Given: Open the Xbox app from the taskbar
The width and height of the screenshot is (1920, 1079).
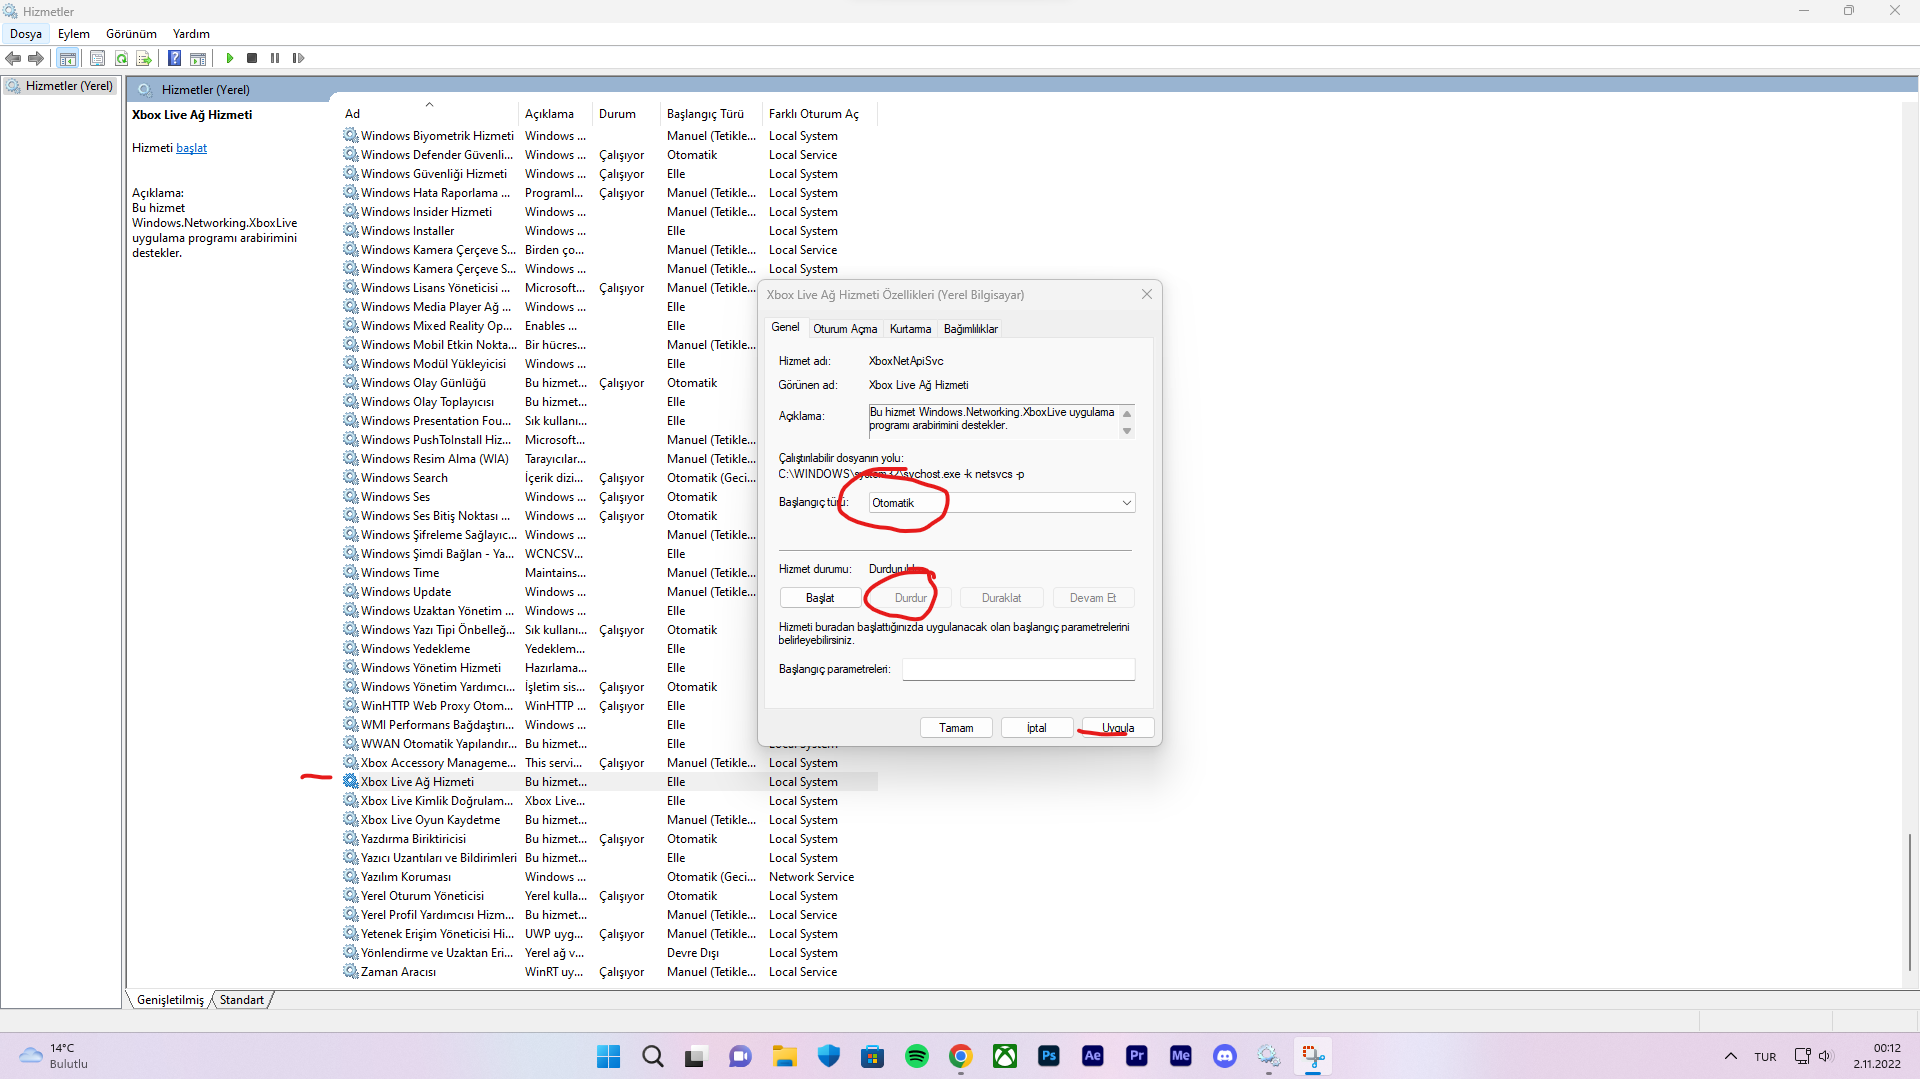Looking at the screenshot, I should [x=1005, y=1056].
